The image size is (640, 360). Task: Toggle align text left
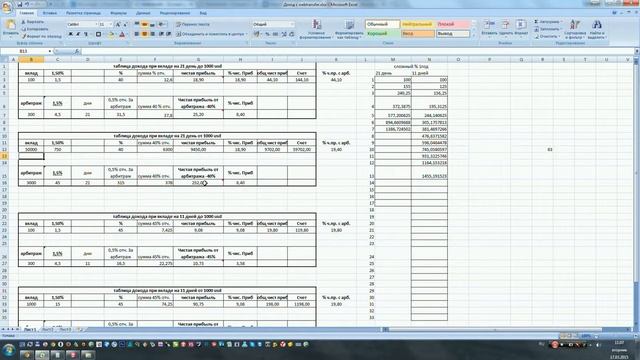137,34
